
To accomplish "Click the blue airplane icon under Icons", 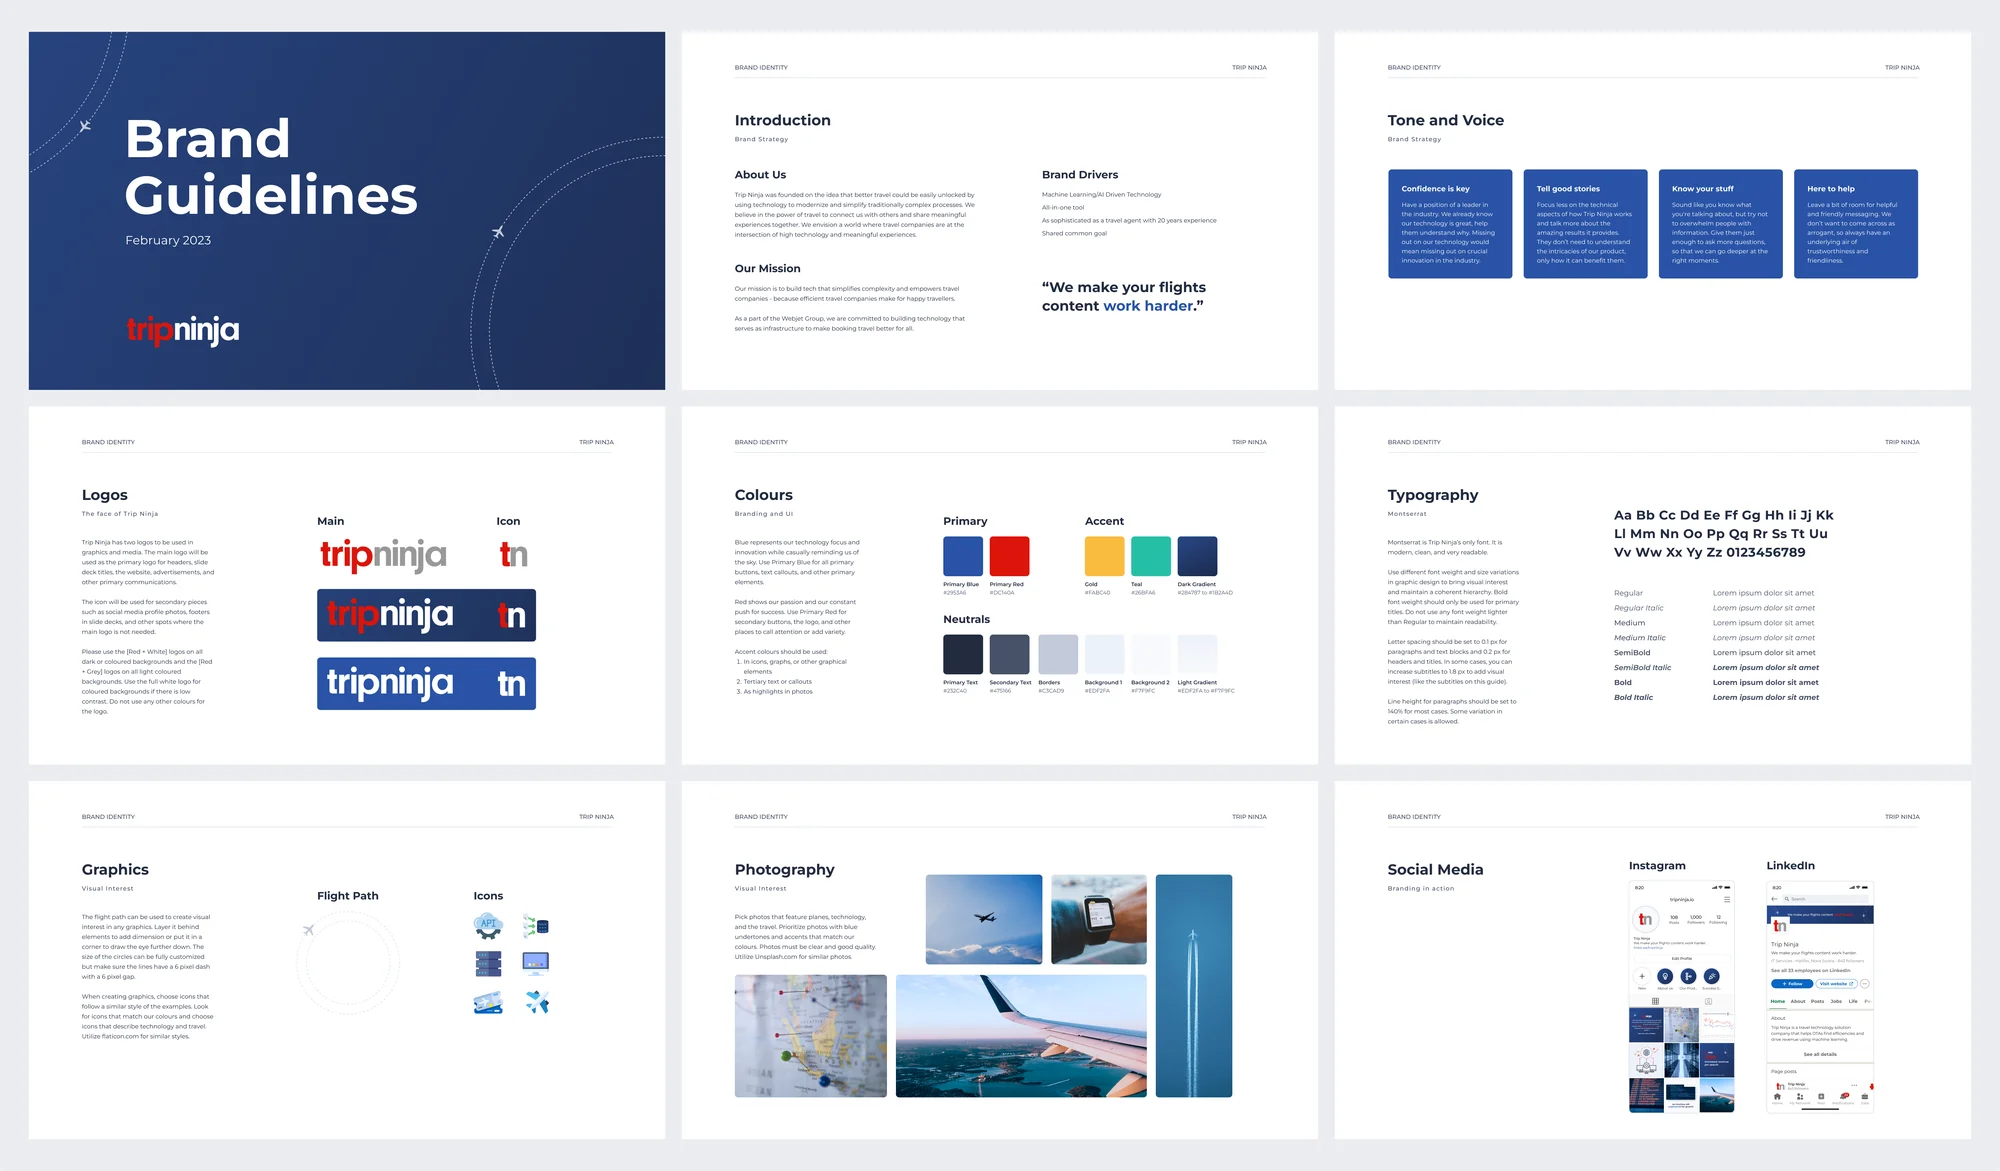I will coord(537,1002).
